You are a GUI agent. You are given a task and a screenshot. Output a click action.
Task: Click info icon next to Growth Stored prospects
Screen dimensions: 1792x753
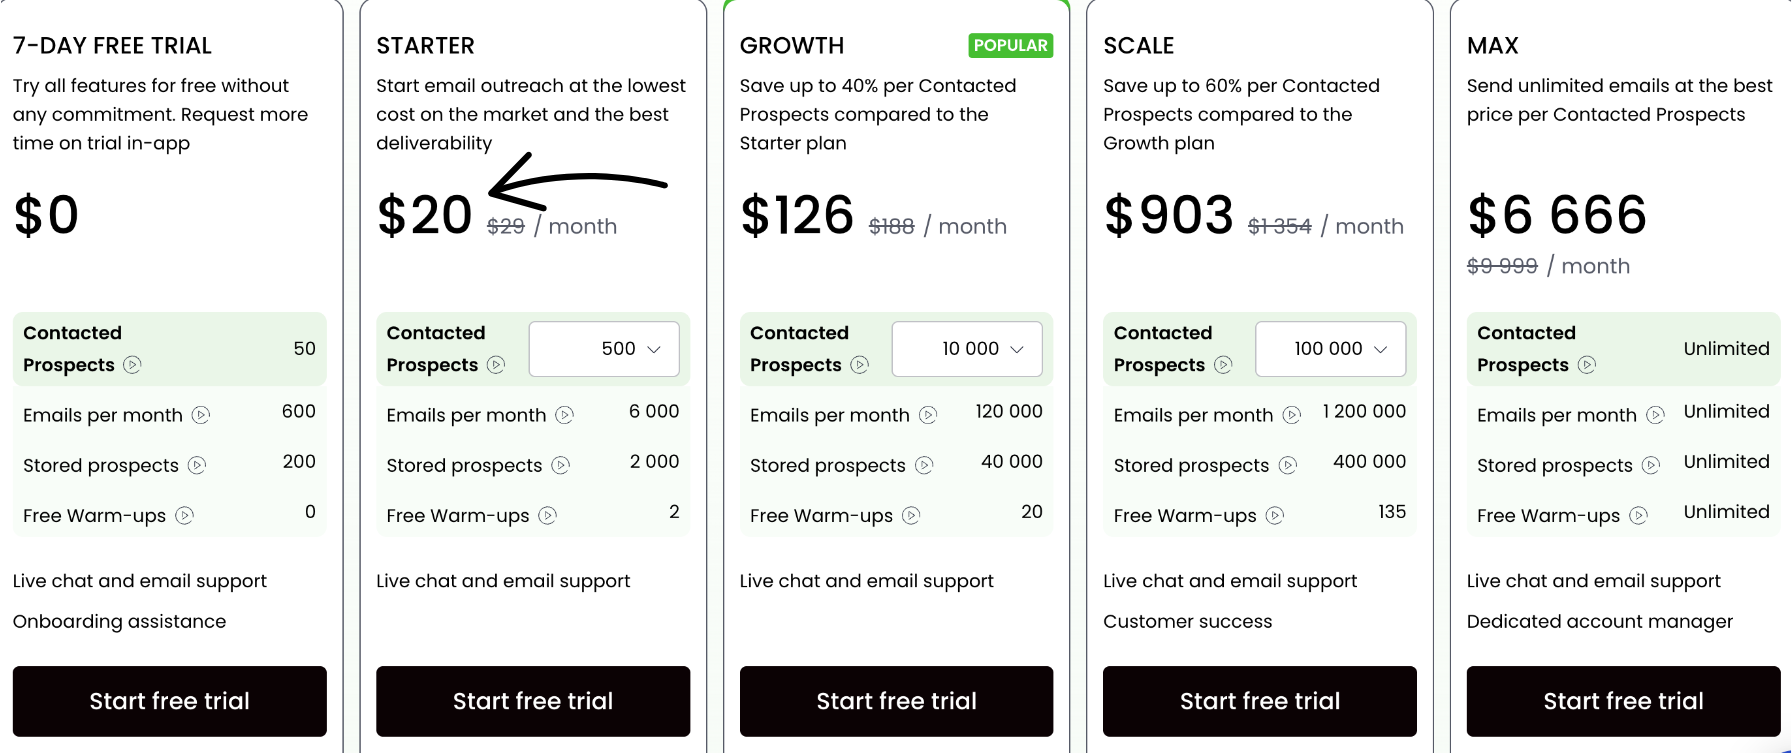tap(924, 465)
